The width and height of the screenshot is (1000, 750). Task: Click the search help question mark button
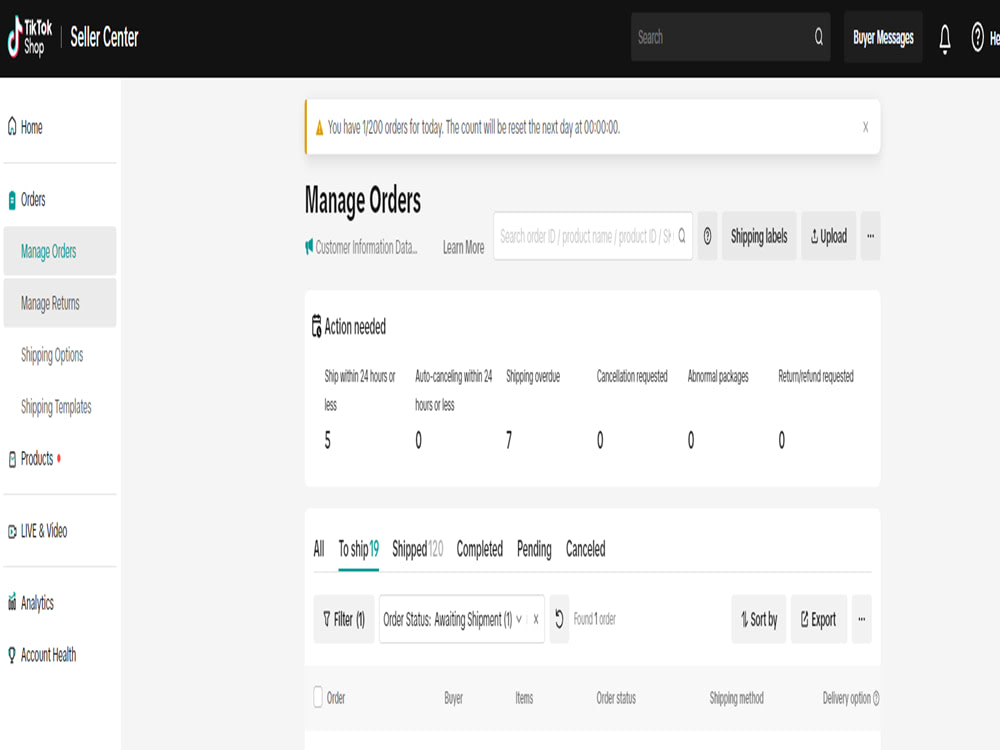point(707,236)
